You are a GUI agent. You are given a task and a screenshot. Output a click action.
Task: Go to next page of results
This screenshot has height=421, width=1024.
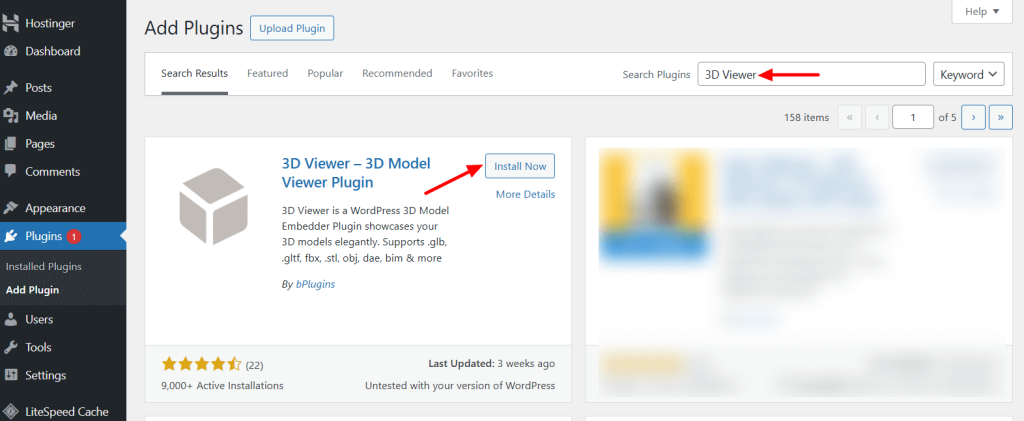point(973,117)
